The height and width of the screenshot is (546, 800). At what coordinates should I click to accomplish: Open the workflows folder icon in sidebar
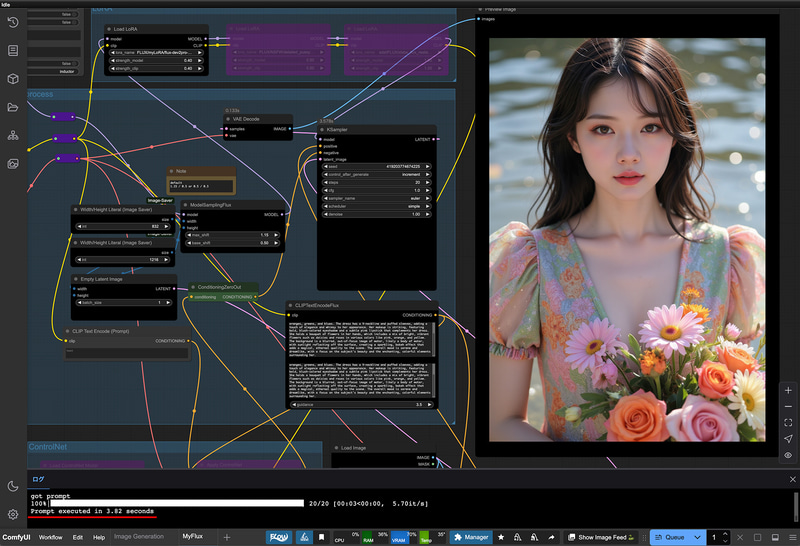click(x=13, y=107)
